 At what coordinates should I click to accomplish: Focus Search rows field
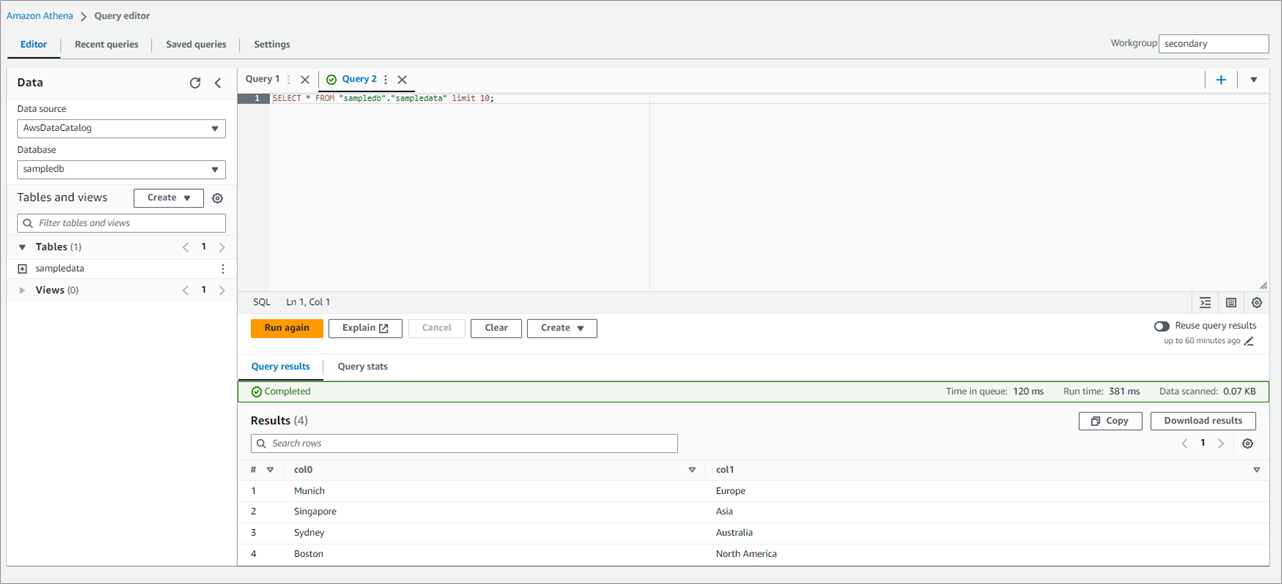(464, 443)
